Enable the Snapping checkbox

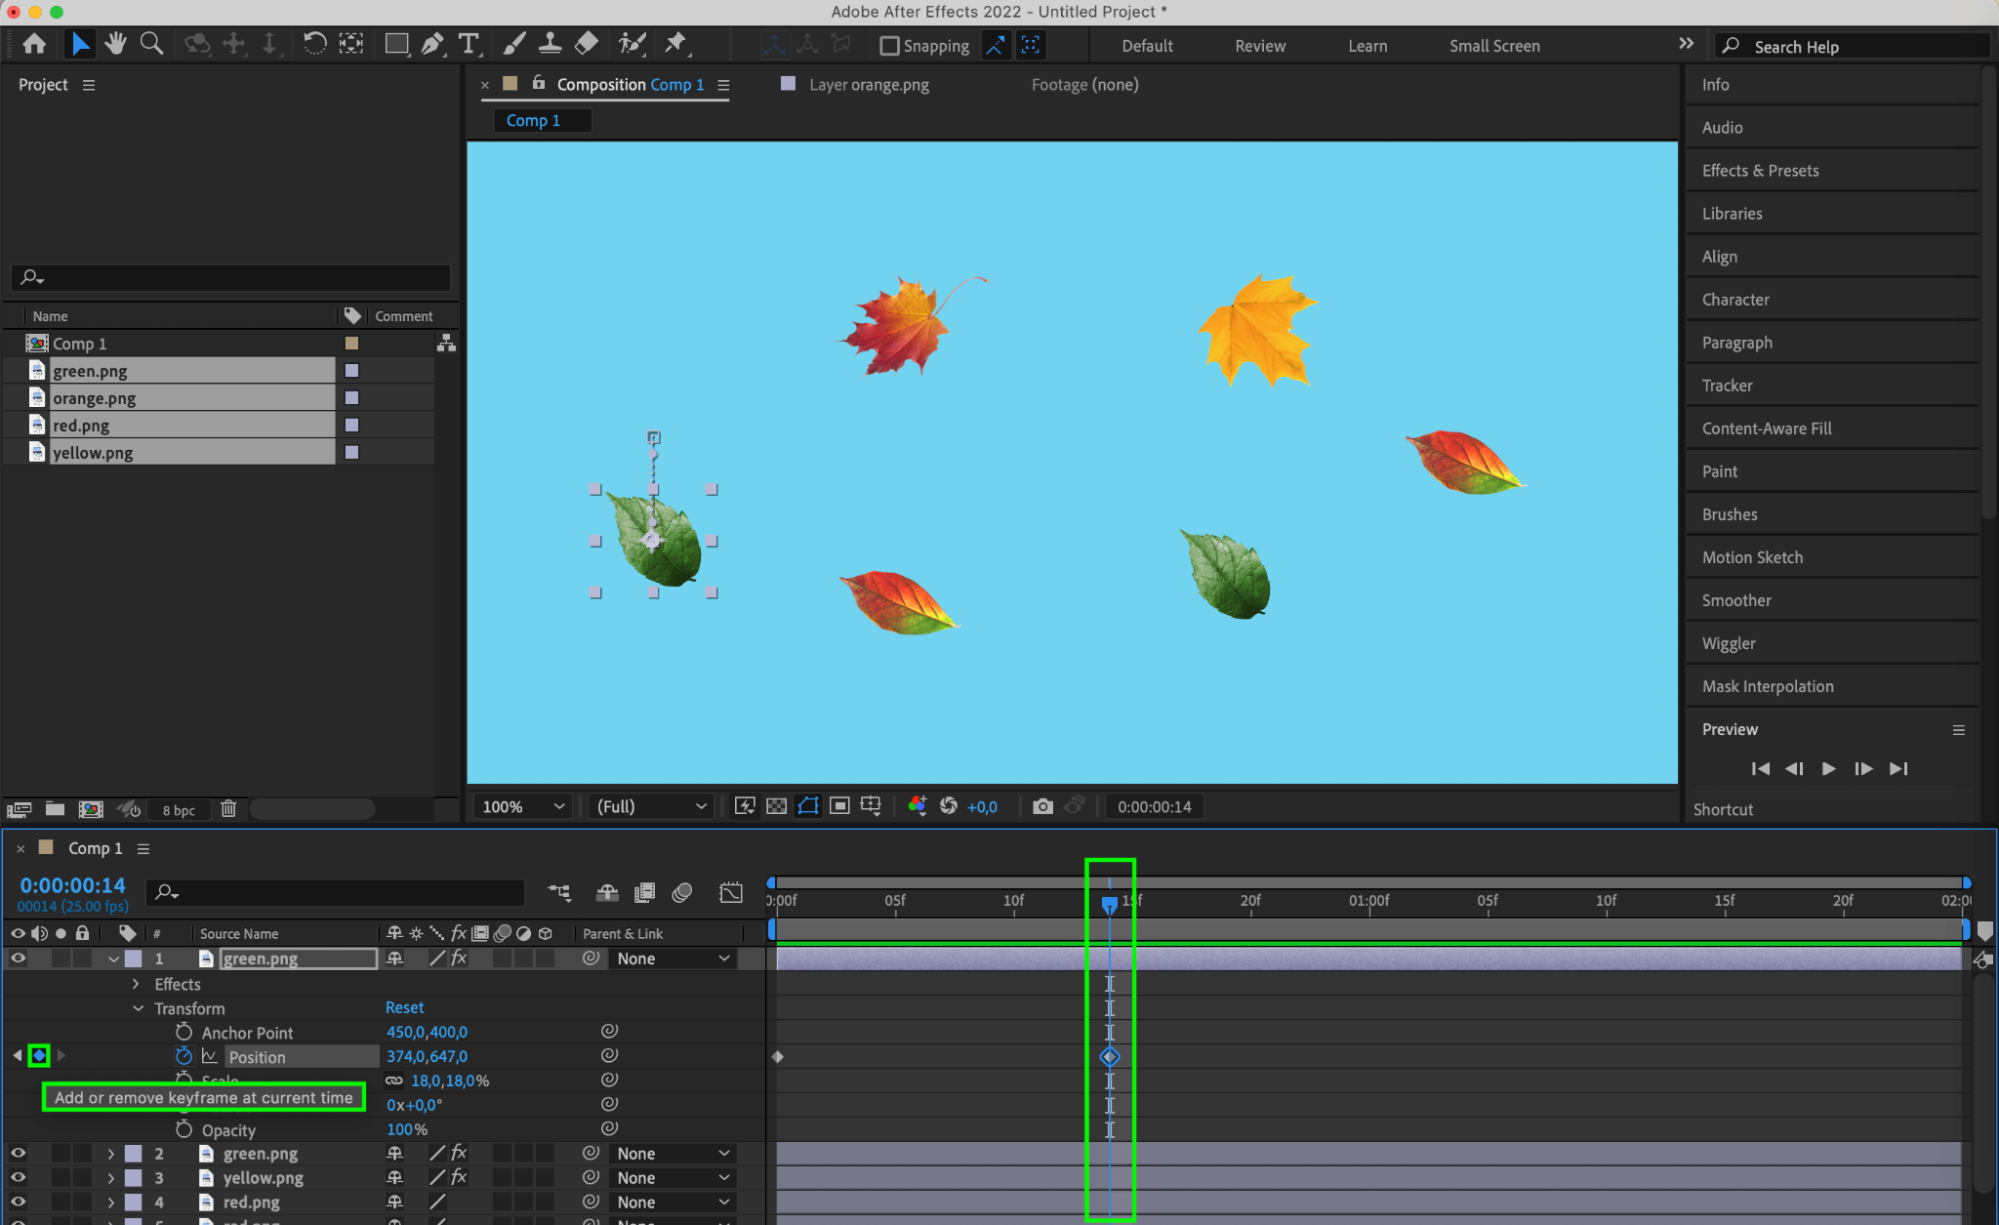click(889, 46)
